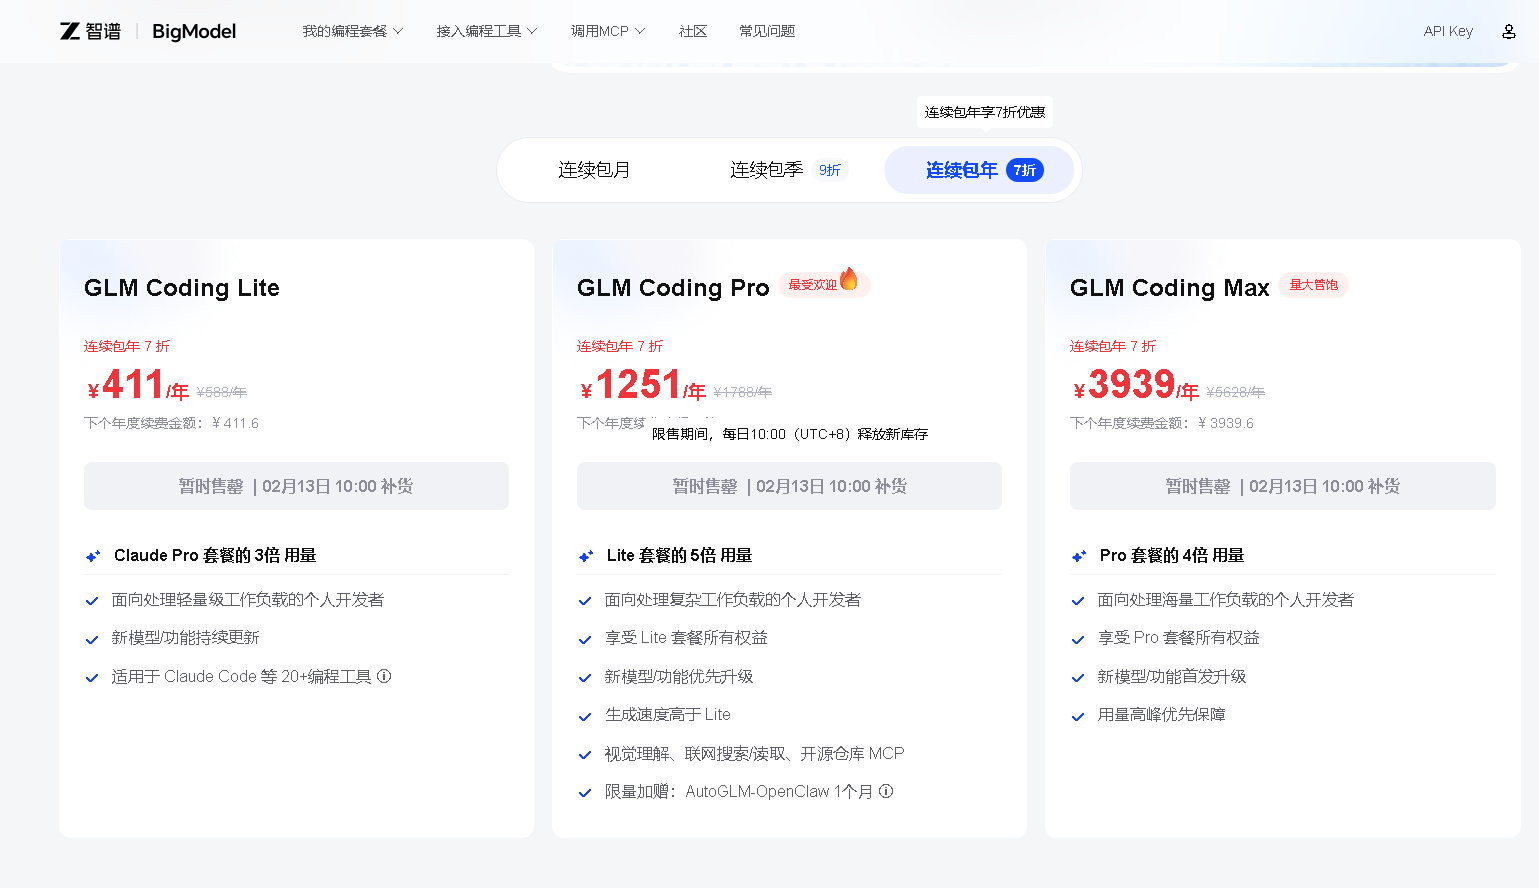Click GLM Coding Pro title

pos(673,288)
